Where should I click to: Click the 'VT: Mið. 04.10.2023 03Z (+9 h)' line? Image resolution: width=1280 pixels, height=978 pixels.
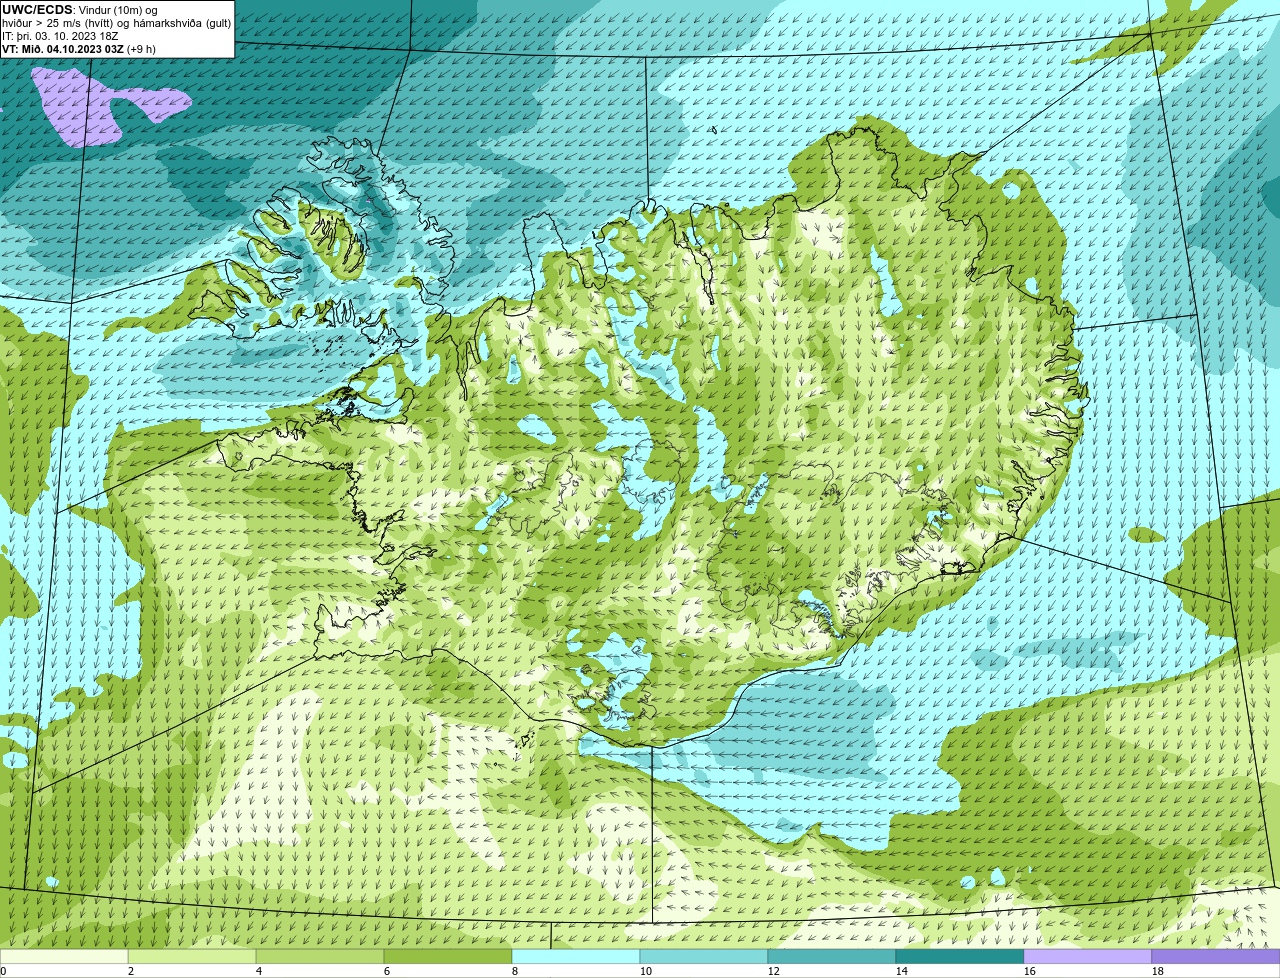tap(79, 49)
